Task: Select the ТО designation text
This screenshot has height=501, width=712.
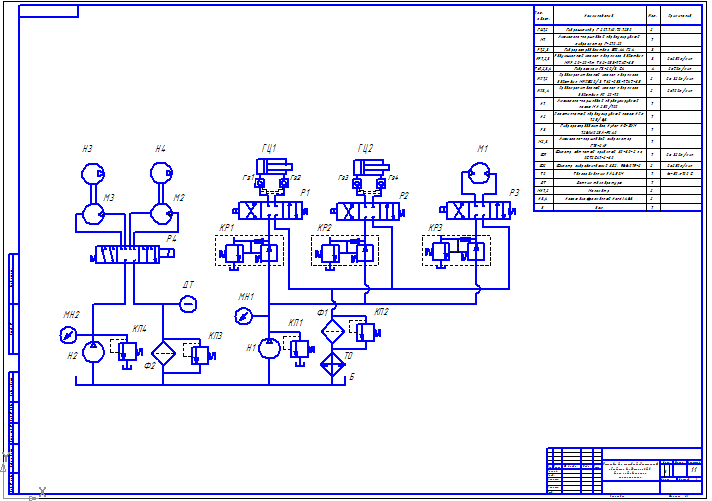Action: point(348,356)
